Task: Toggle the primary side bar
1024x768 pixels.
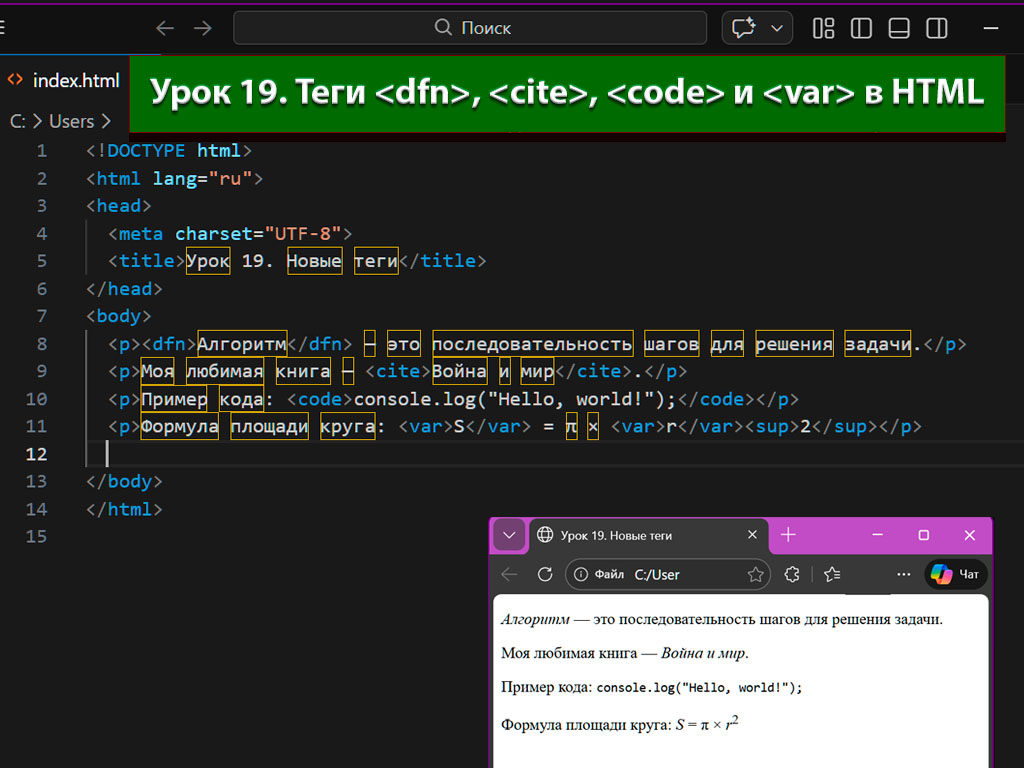Action: click(x=861, y=28)
